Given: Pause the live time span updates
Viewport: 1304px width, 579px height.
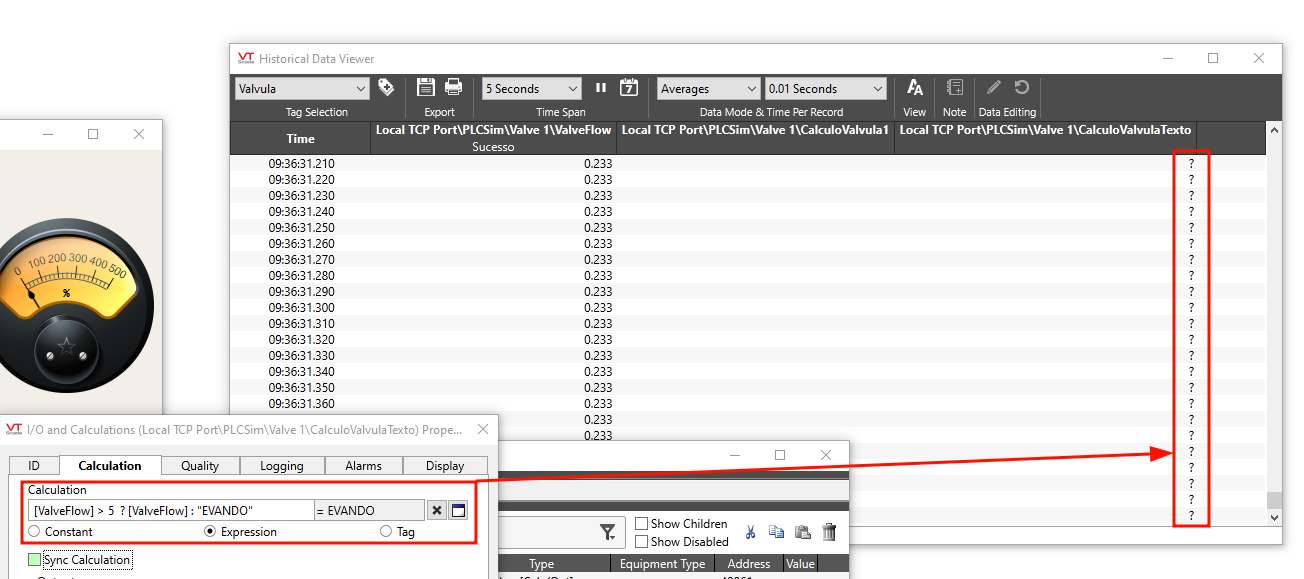Looking at the screenshot, I should tap(601, 88).
